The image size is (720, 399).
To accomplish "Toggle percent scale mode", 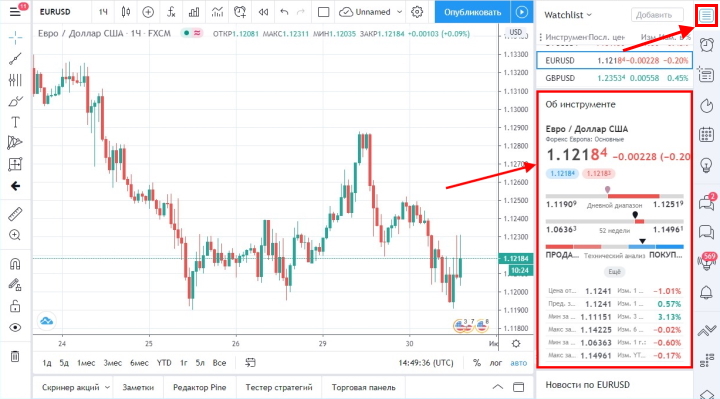I will 477,363.
